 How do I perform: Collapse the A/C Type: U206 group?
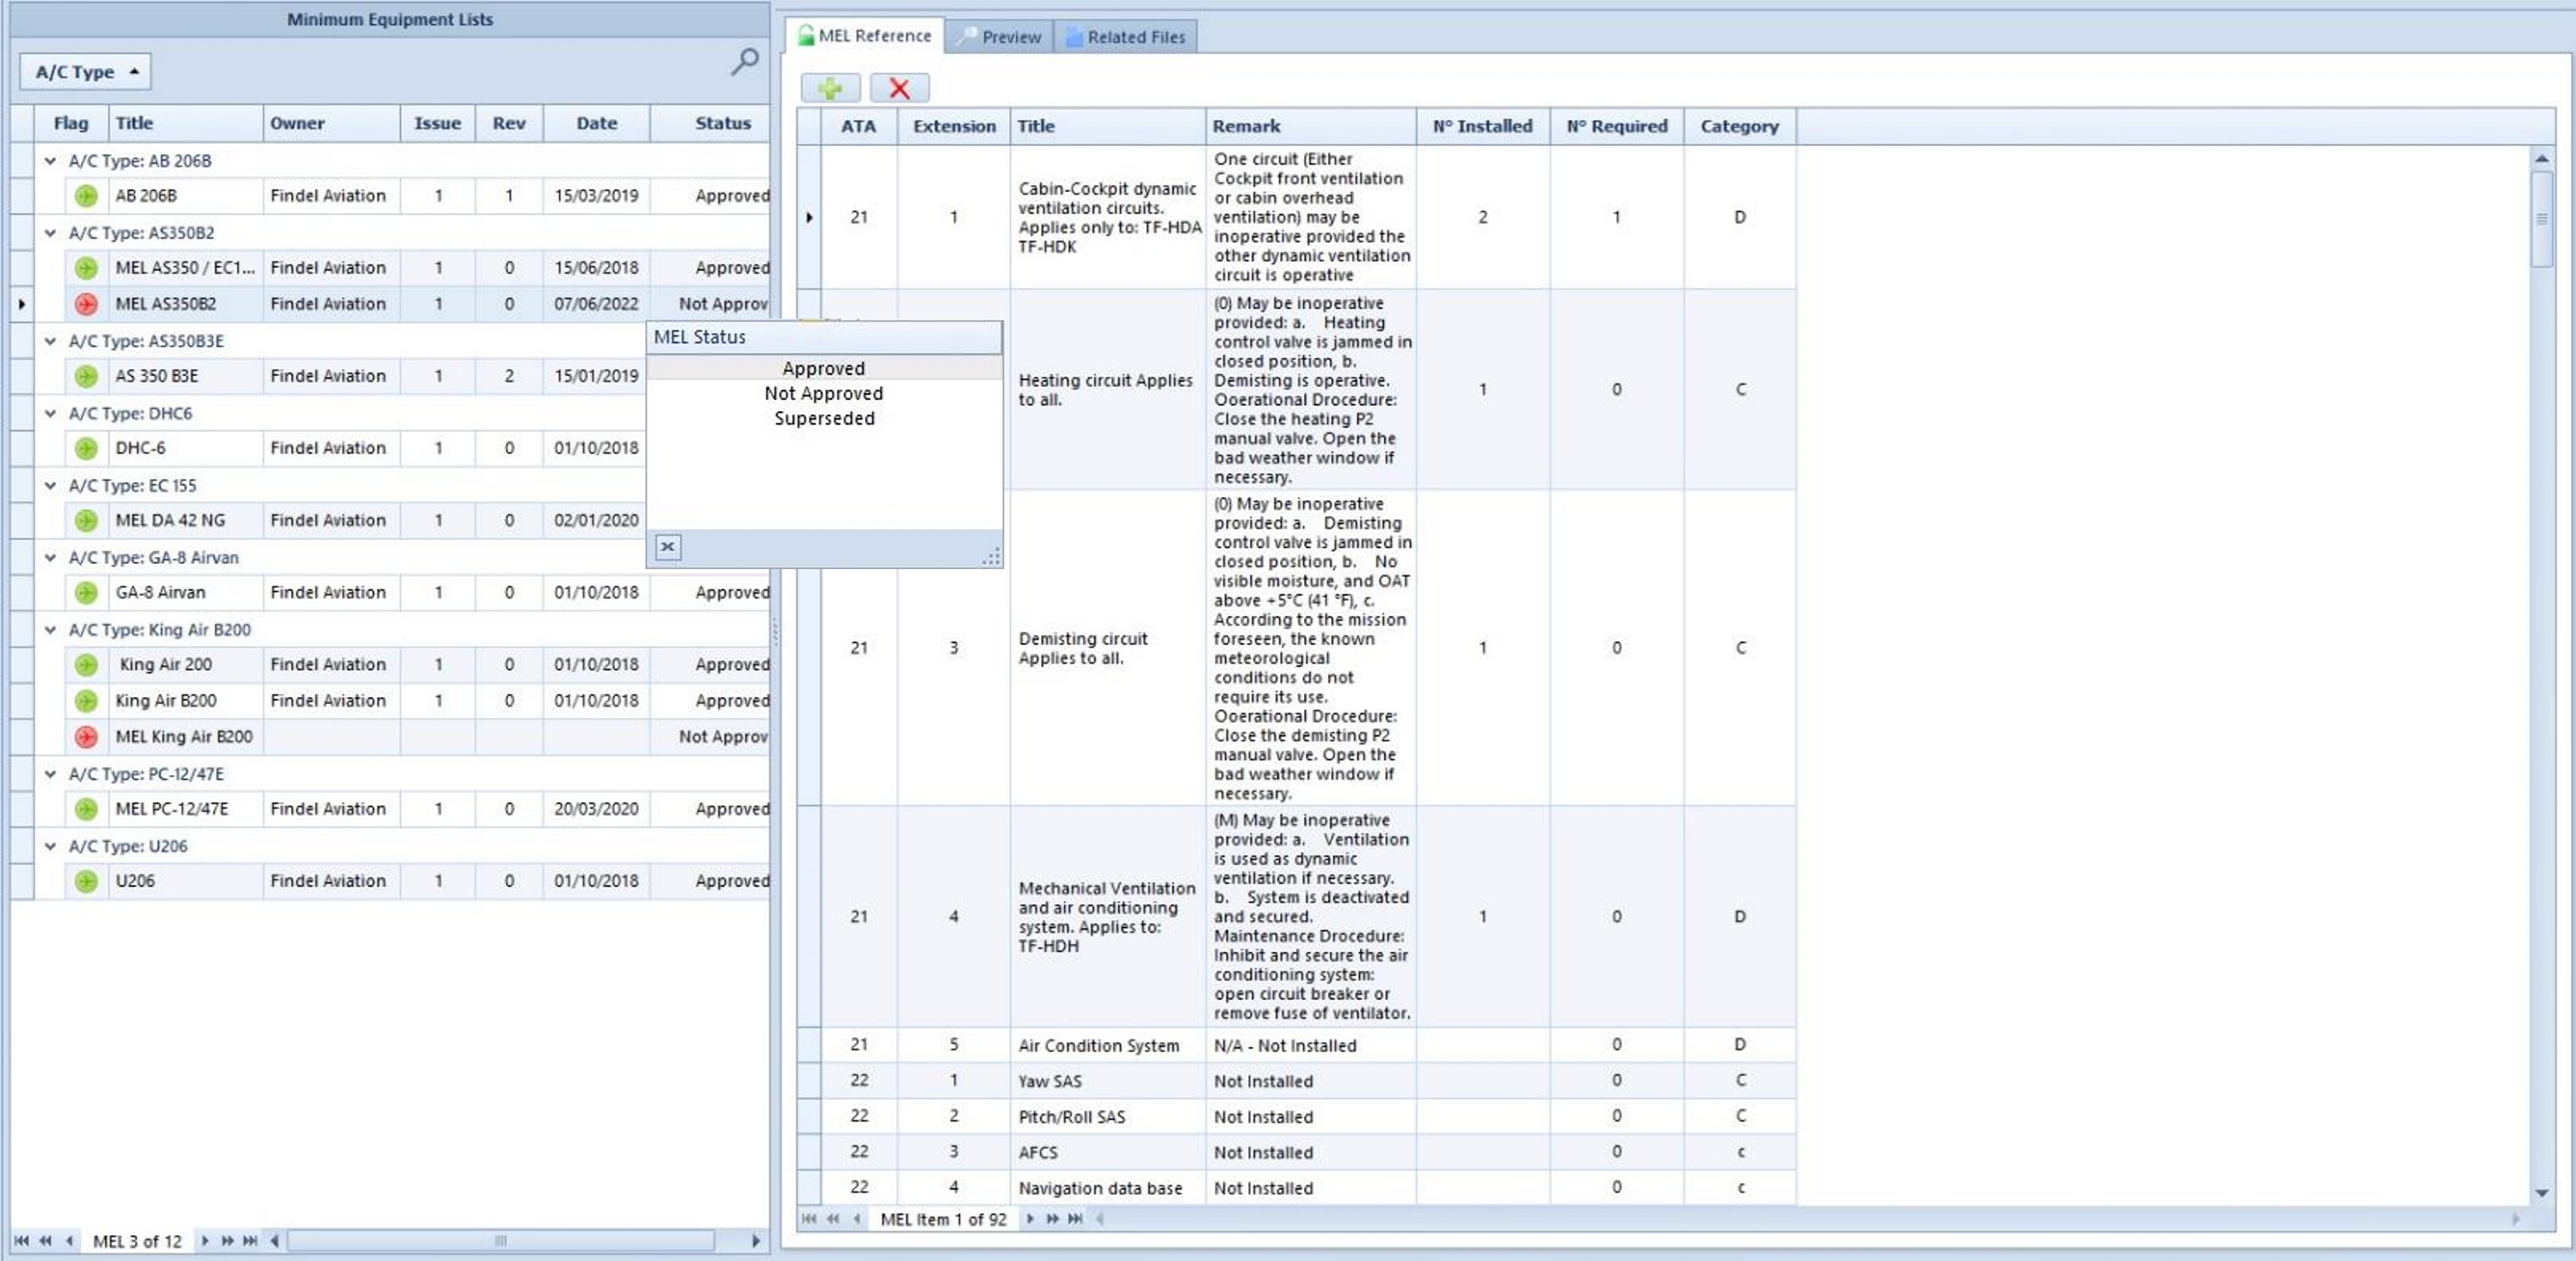tap(50, 846)
